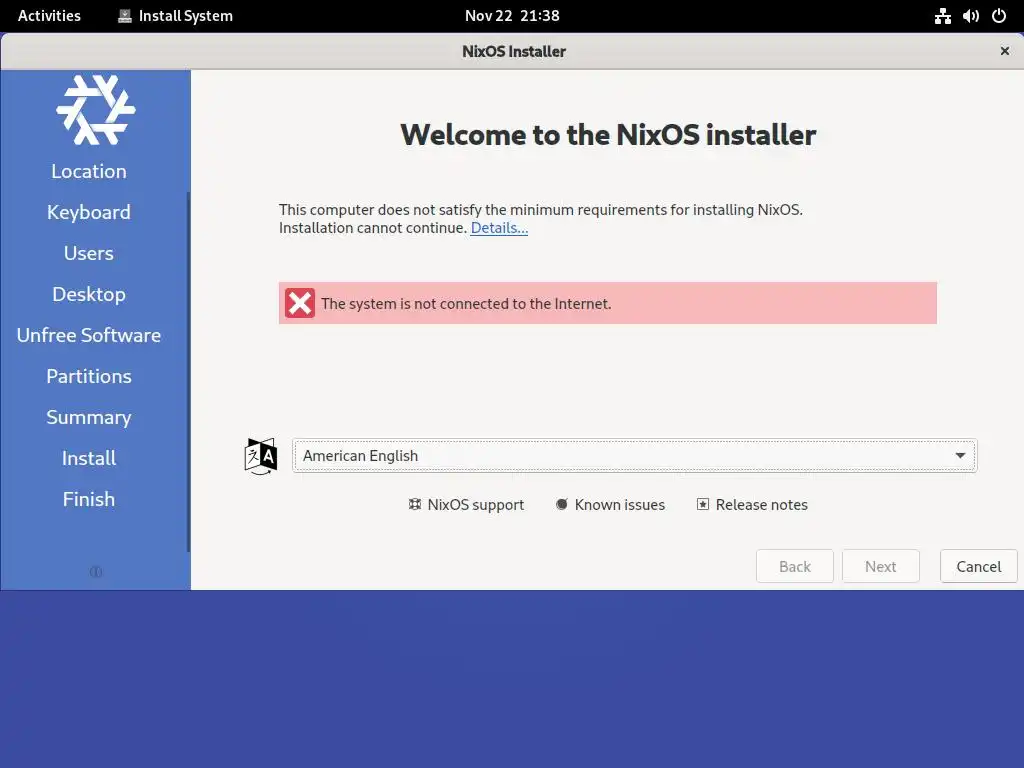Select the Desktop step in sidebar
This screenshot has height=768, width=1024.
click(x=89, y=295)
